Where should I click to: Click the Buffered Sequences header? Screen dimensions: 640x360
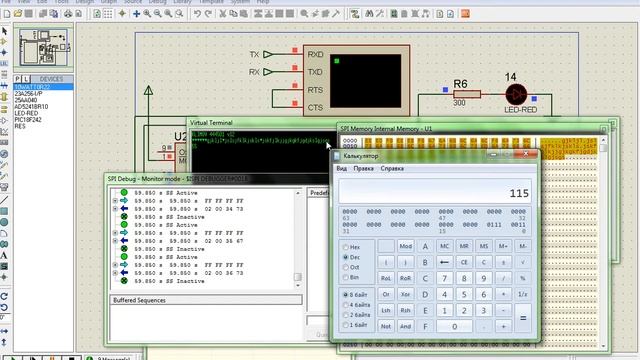[x=206, y=300]
